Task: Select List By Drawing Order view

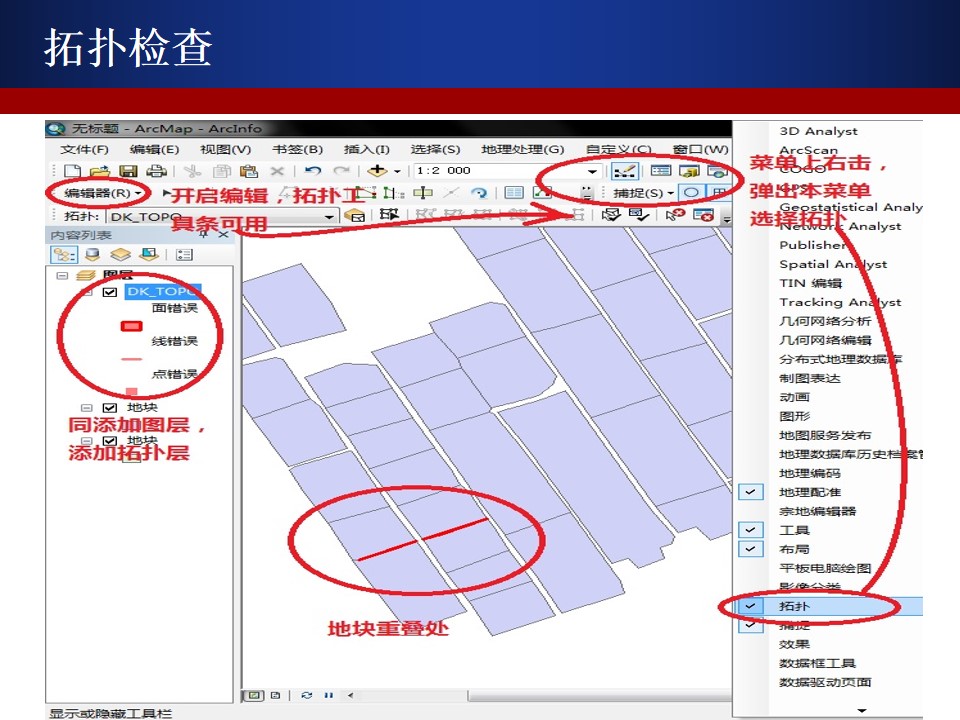Action: coord(64,255)
